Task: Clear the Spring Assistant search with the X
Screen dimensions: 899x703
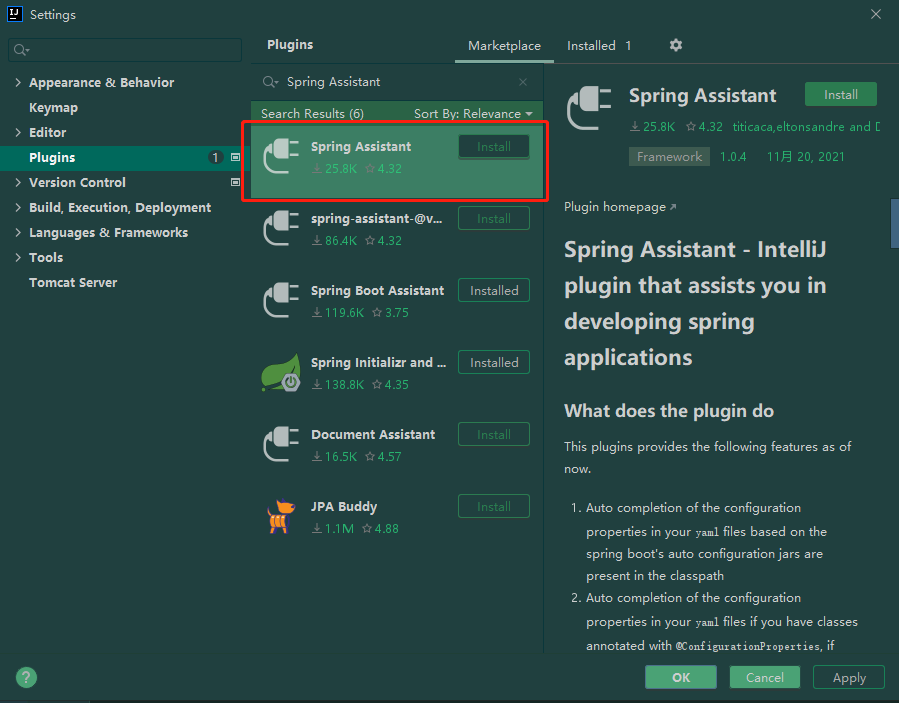Action: (523, 81)
